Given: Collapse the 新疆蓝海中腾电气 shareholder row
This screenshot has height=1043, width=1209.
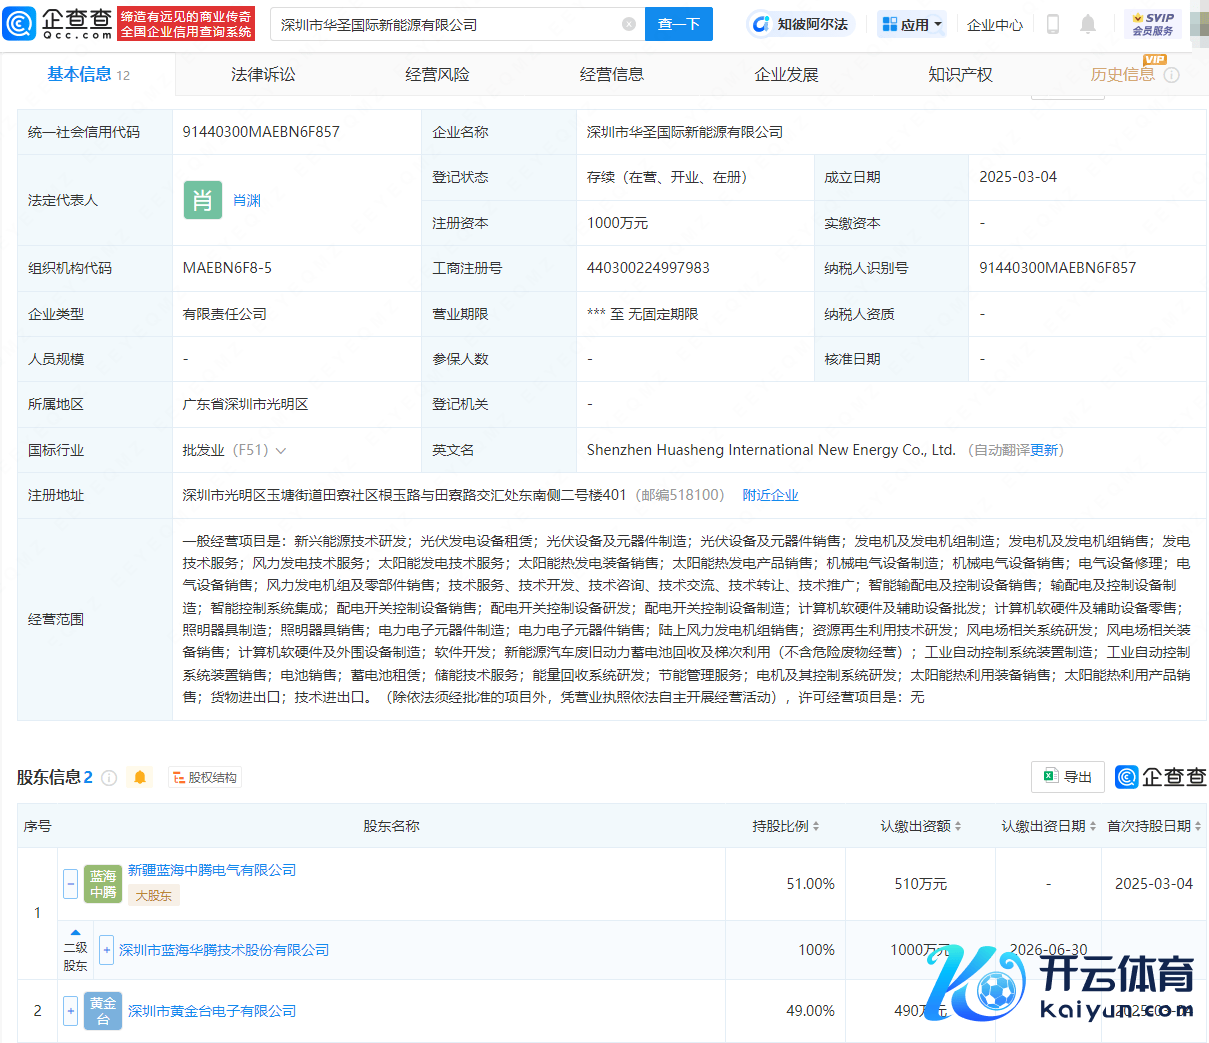Looking at the screenshot, I should [x=70, y=883].
